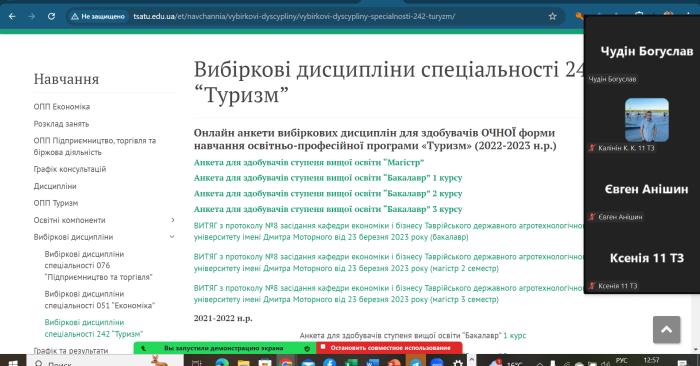Expand Освітні компоненти chevron arrow
This screenshot has height=366, width=700.
coord(173,220)
